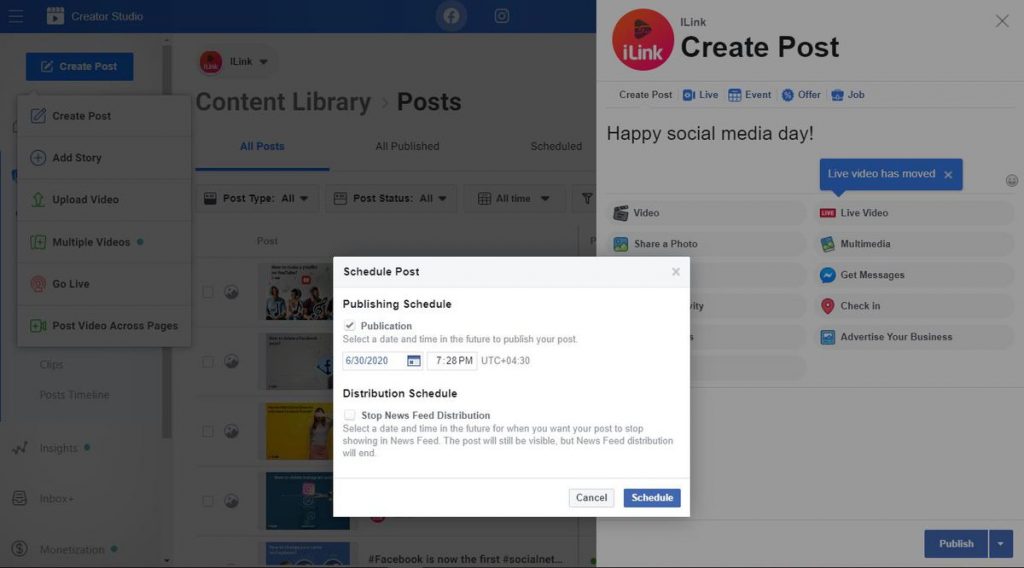Switch to the All Published tab
Viewport: 1024px width, 568px height.
[407, 146]
